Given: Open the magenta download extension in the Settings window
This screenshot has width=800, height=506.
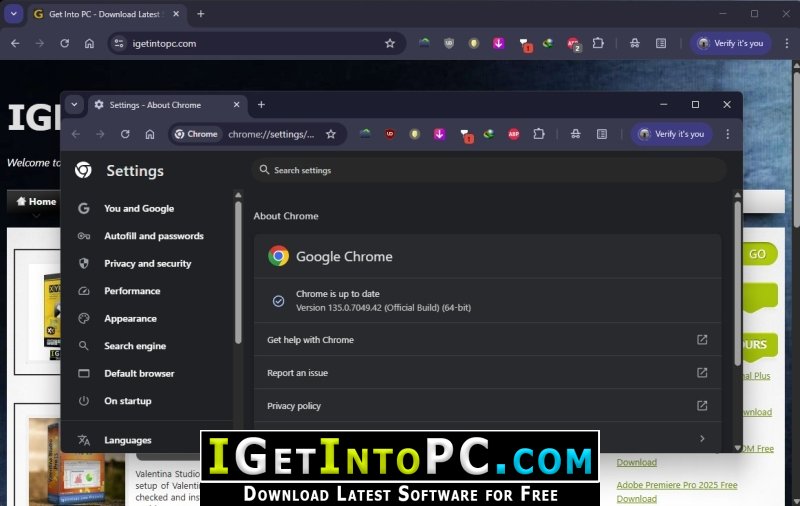Looking at the screenshot, I should click(439, 134).
